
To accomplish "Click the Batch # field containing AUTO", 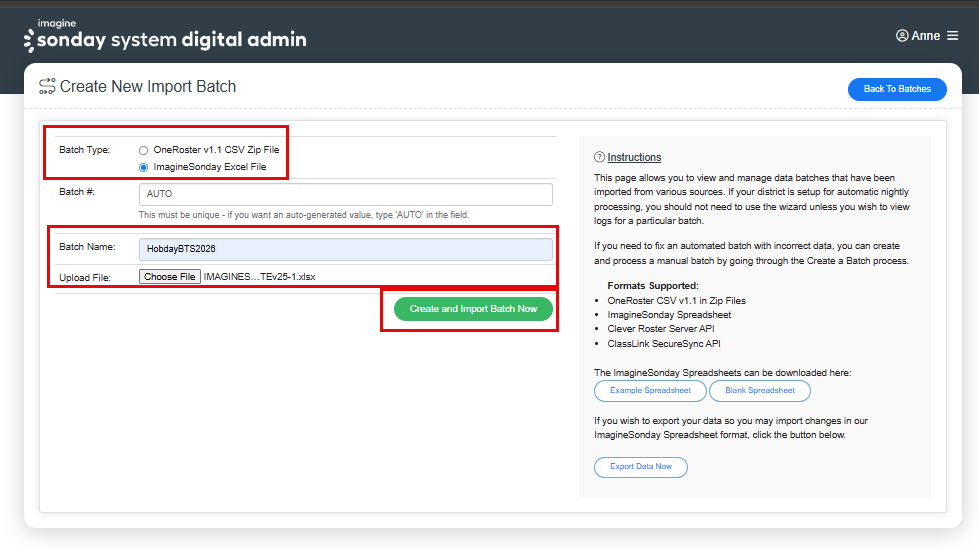I will click(x=345, y=194).
